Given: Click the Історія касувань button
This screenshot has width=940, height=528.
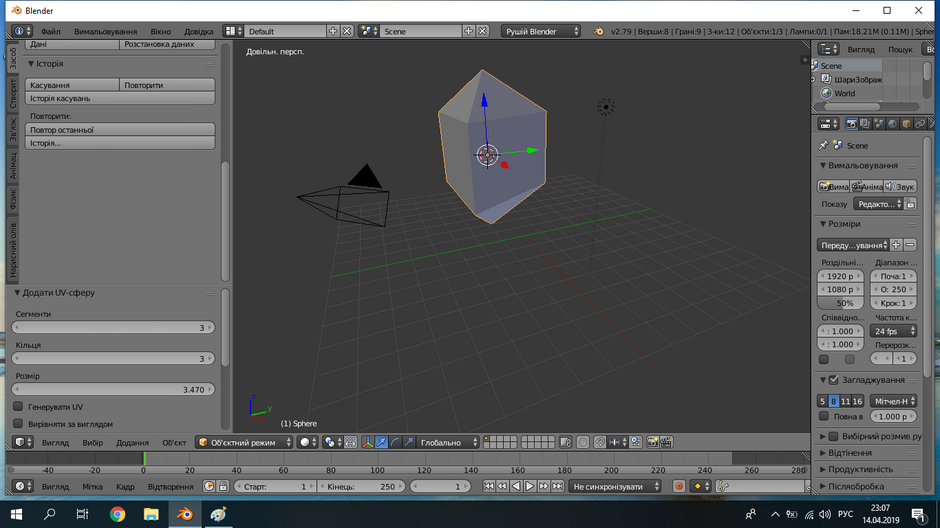Looking at the screenshot, I should [x=120, y=98].
